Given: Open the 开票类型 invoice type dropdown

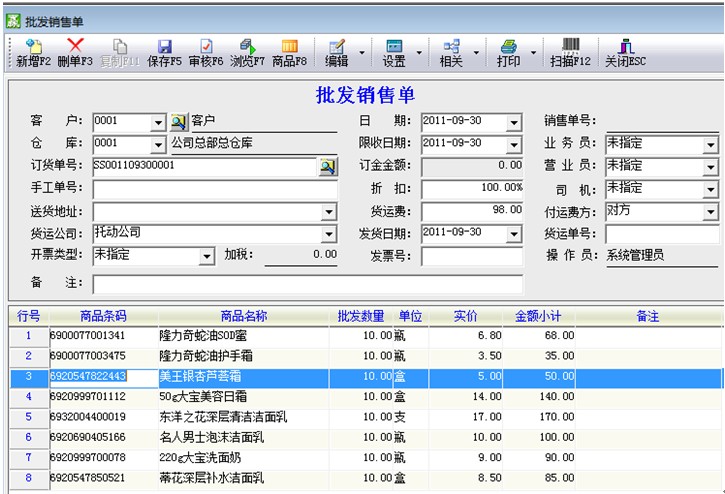Looking at the screenshot, I should [207, 256].
